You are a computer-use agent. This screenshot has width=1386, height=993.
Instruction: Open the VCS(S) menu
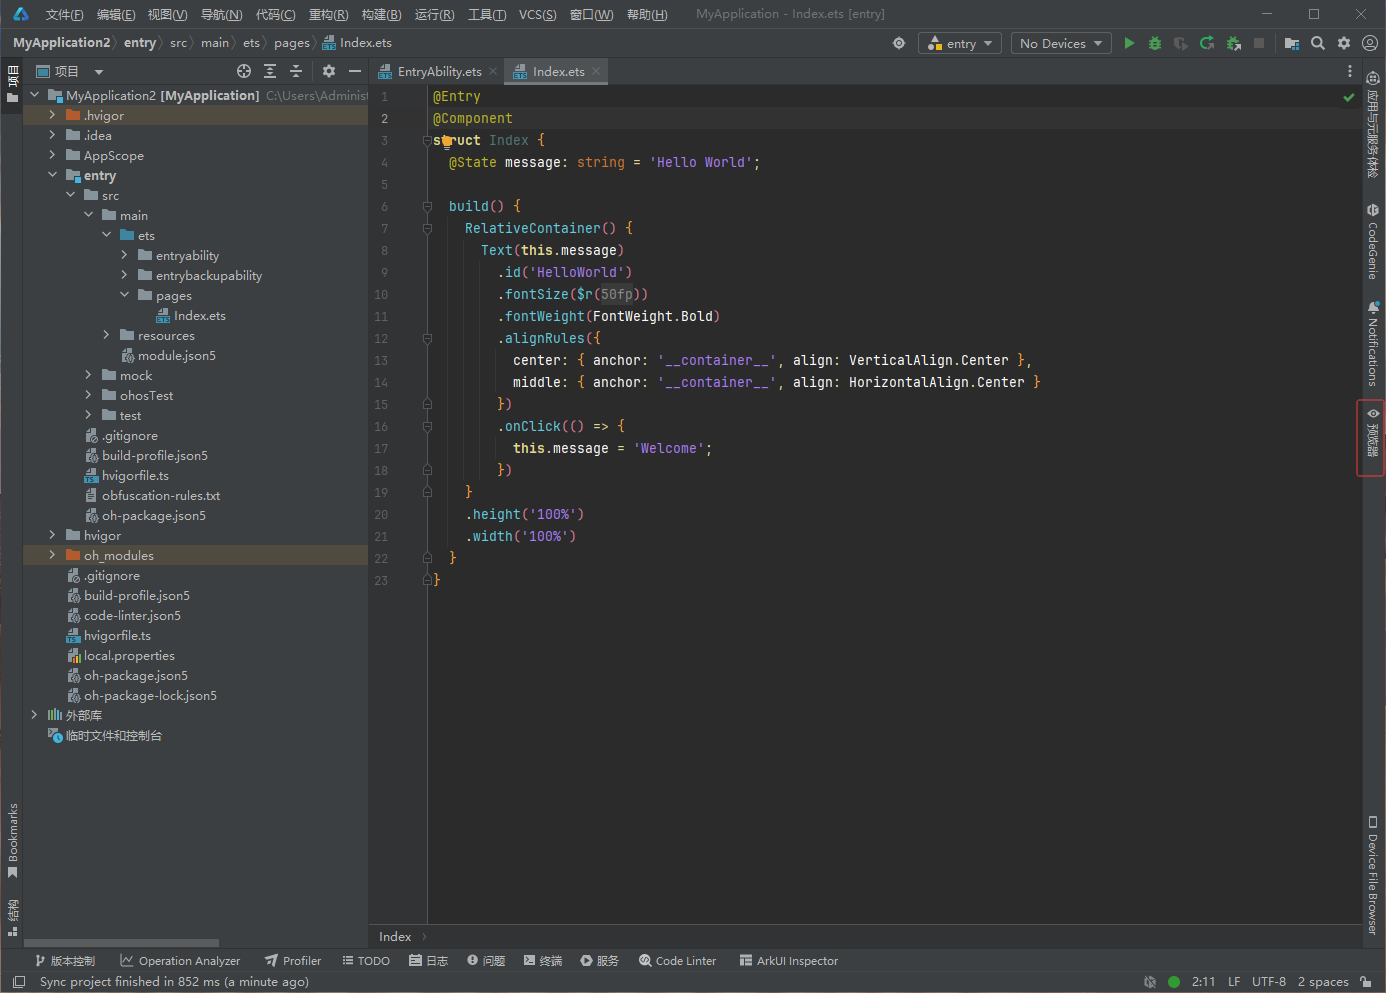click(538, 14)
